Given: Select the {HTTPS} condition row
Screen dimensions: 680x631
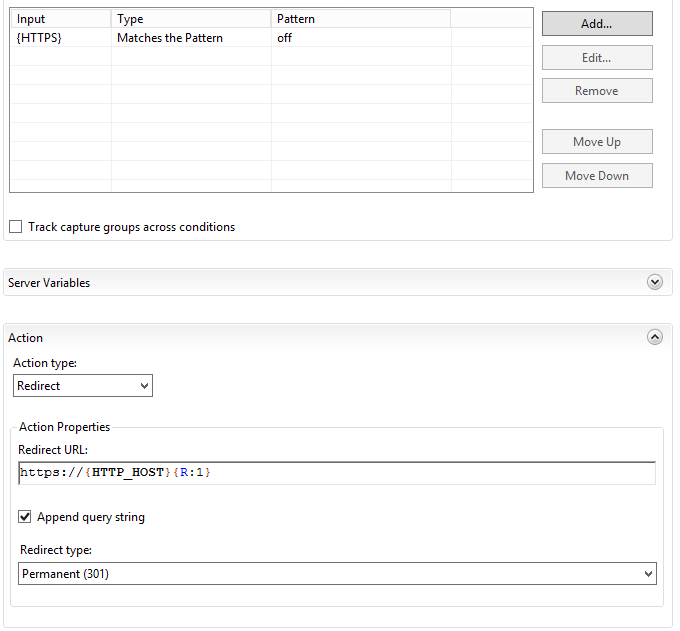Looking at the screenshot, I should tap(271, 38).
